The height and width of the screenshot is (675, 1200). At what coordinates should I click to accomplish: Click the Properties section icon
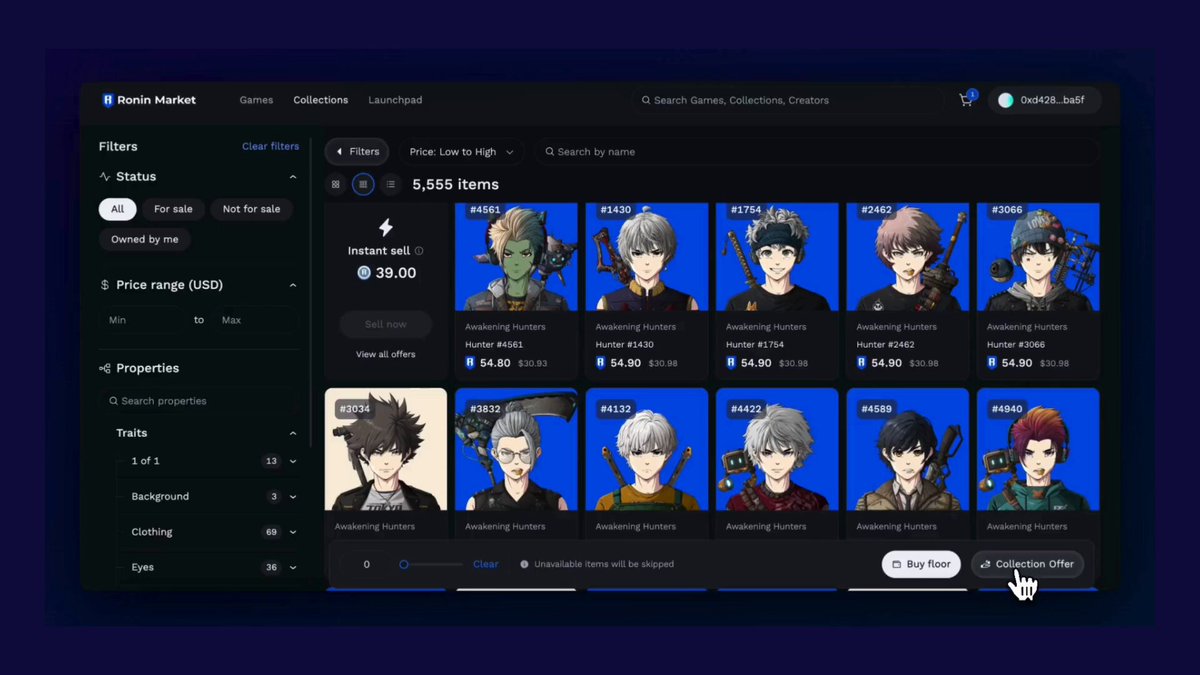pyautogui.click(x=105, y=368)
